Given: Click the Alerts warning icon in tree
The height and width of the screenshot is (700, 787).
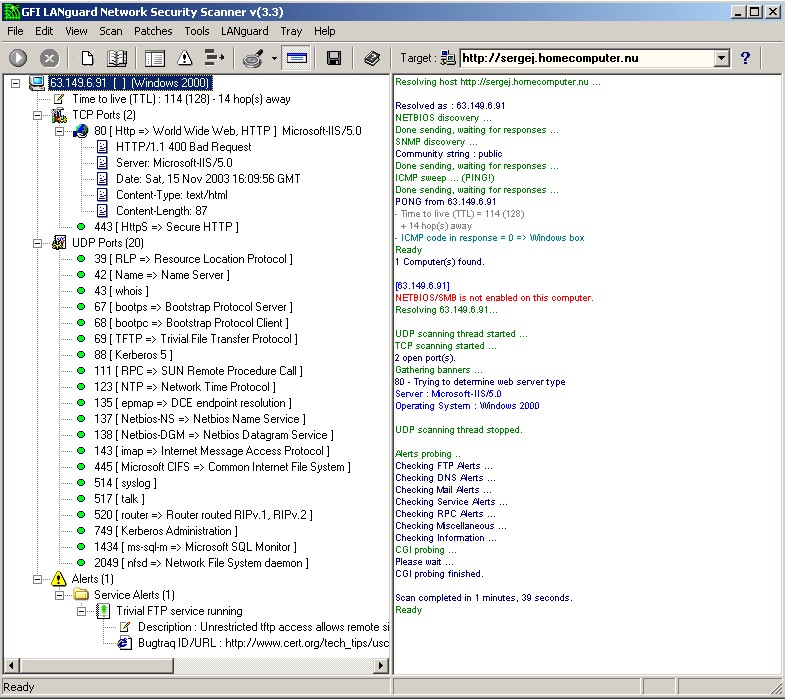Looking at the screenshot, I should (x=59, y=579).
